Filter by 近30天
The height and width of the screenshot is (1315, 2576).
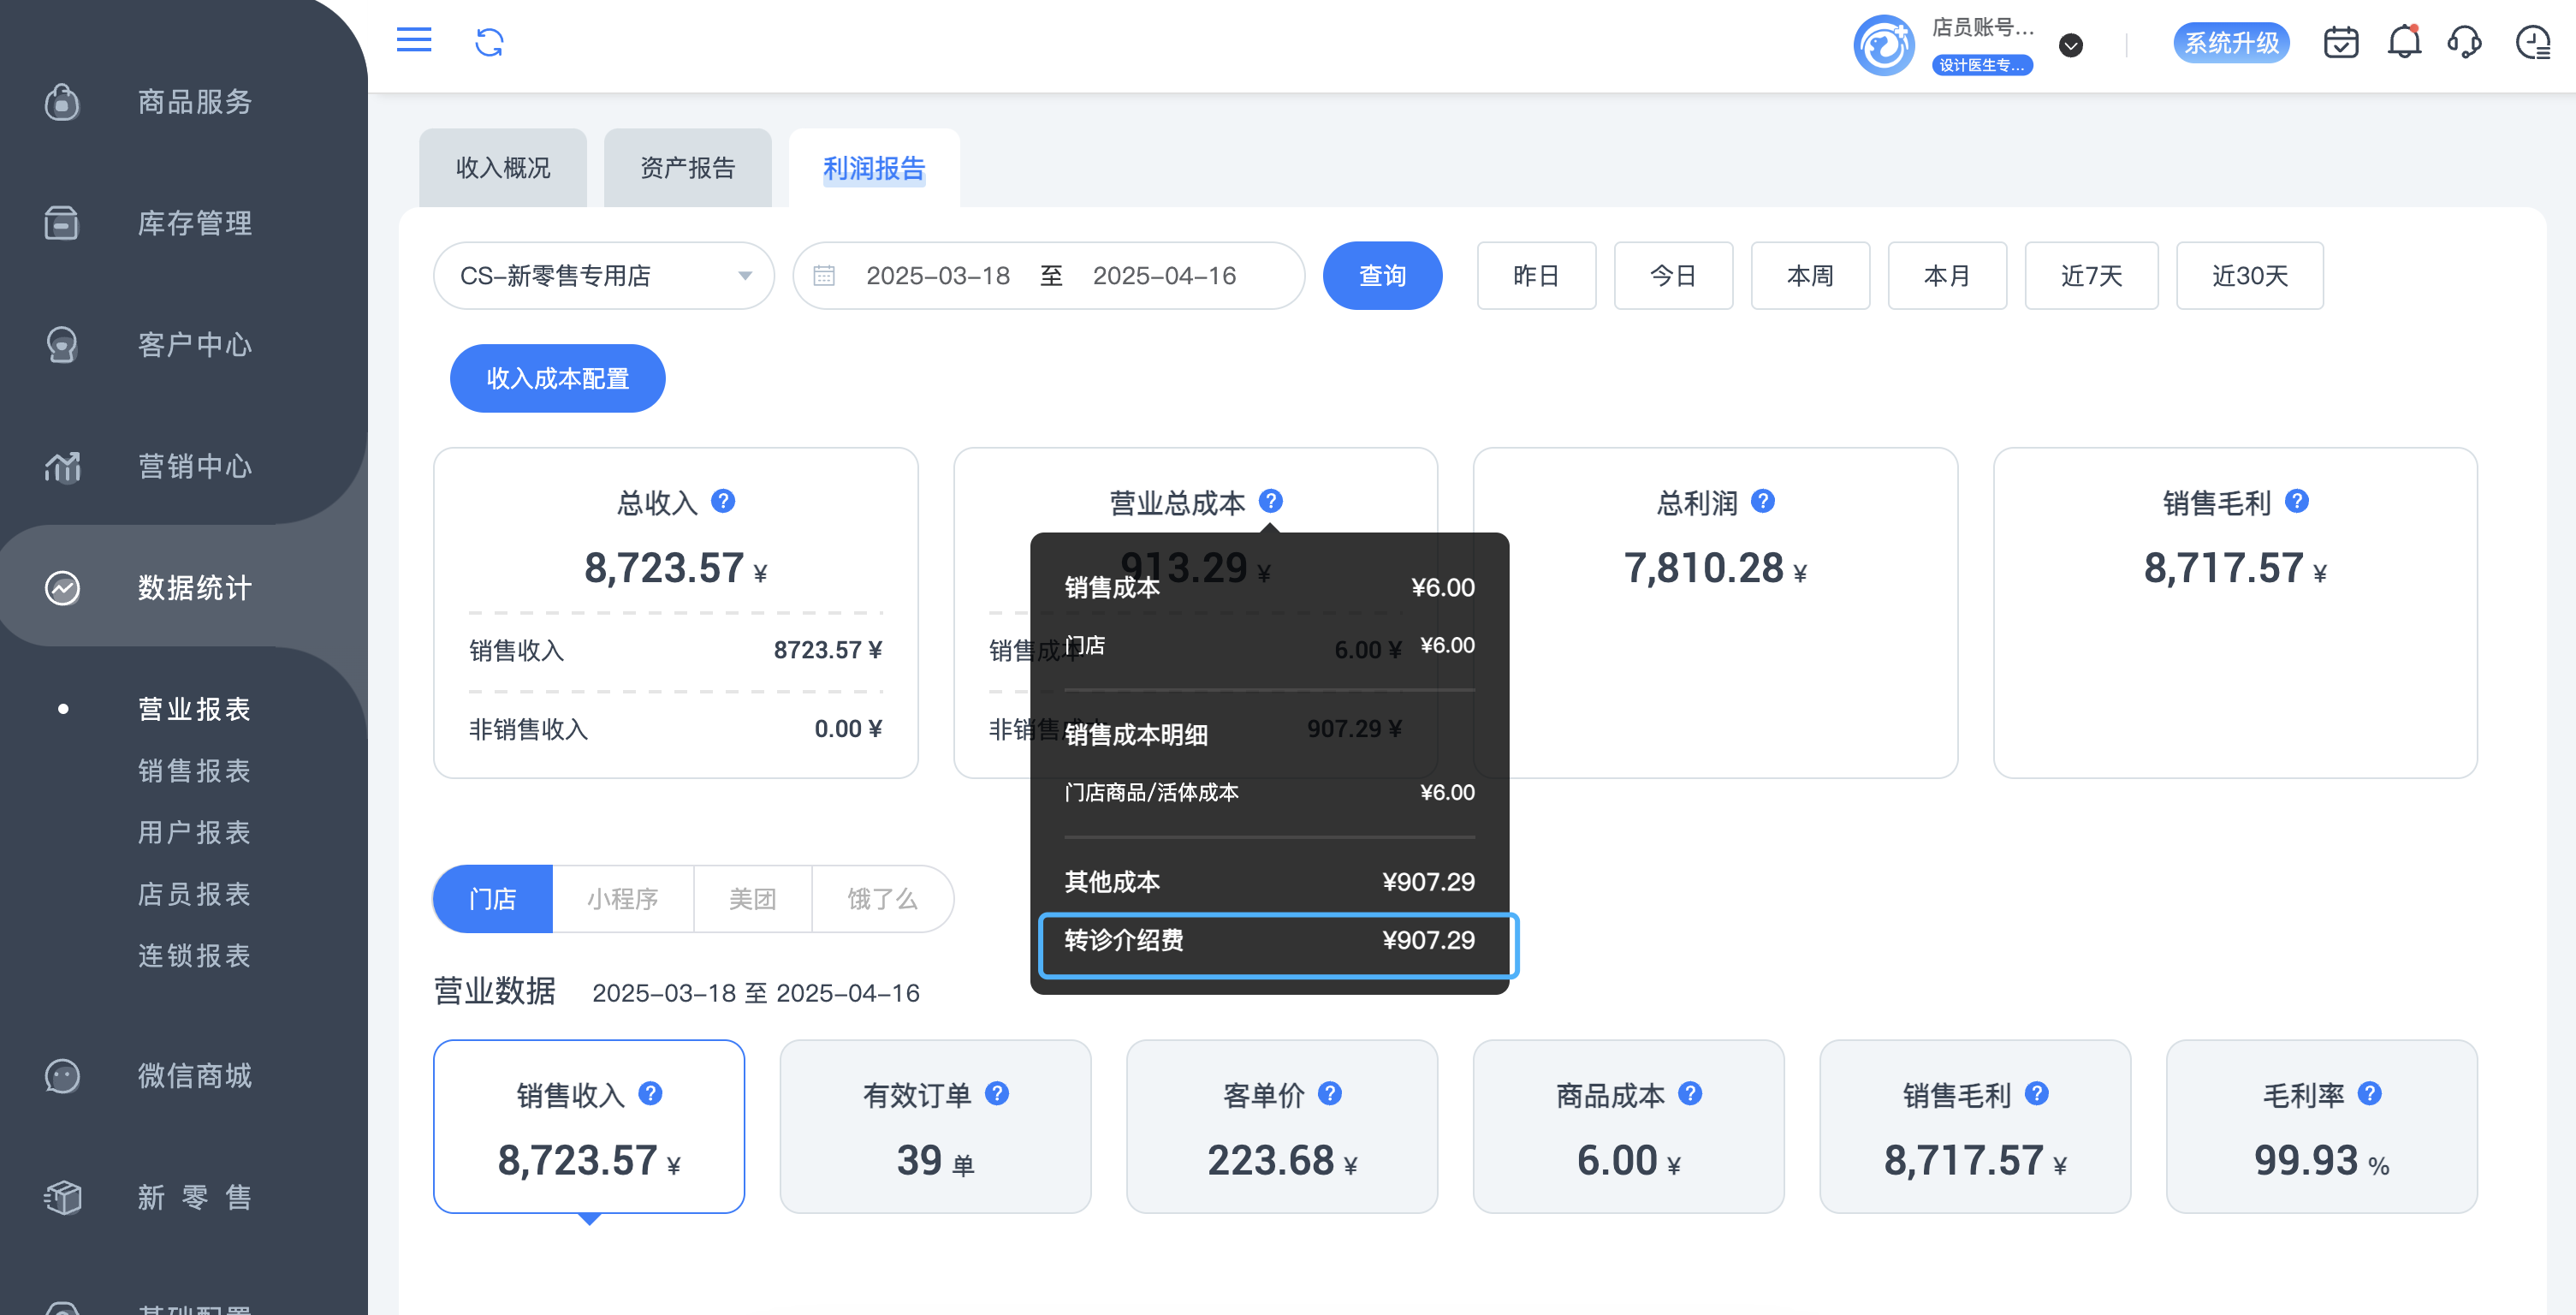[2250, 276]
